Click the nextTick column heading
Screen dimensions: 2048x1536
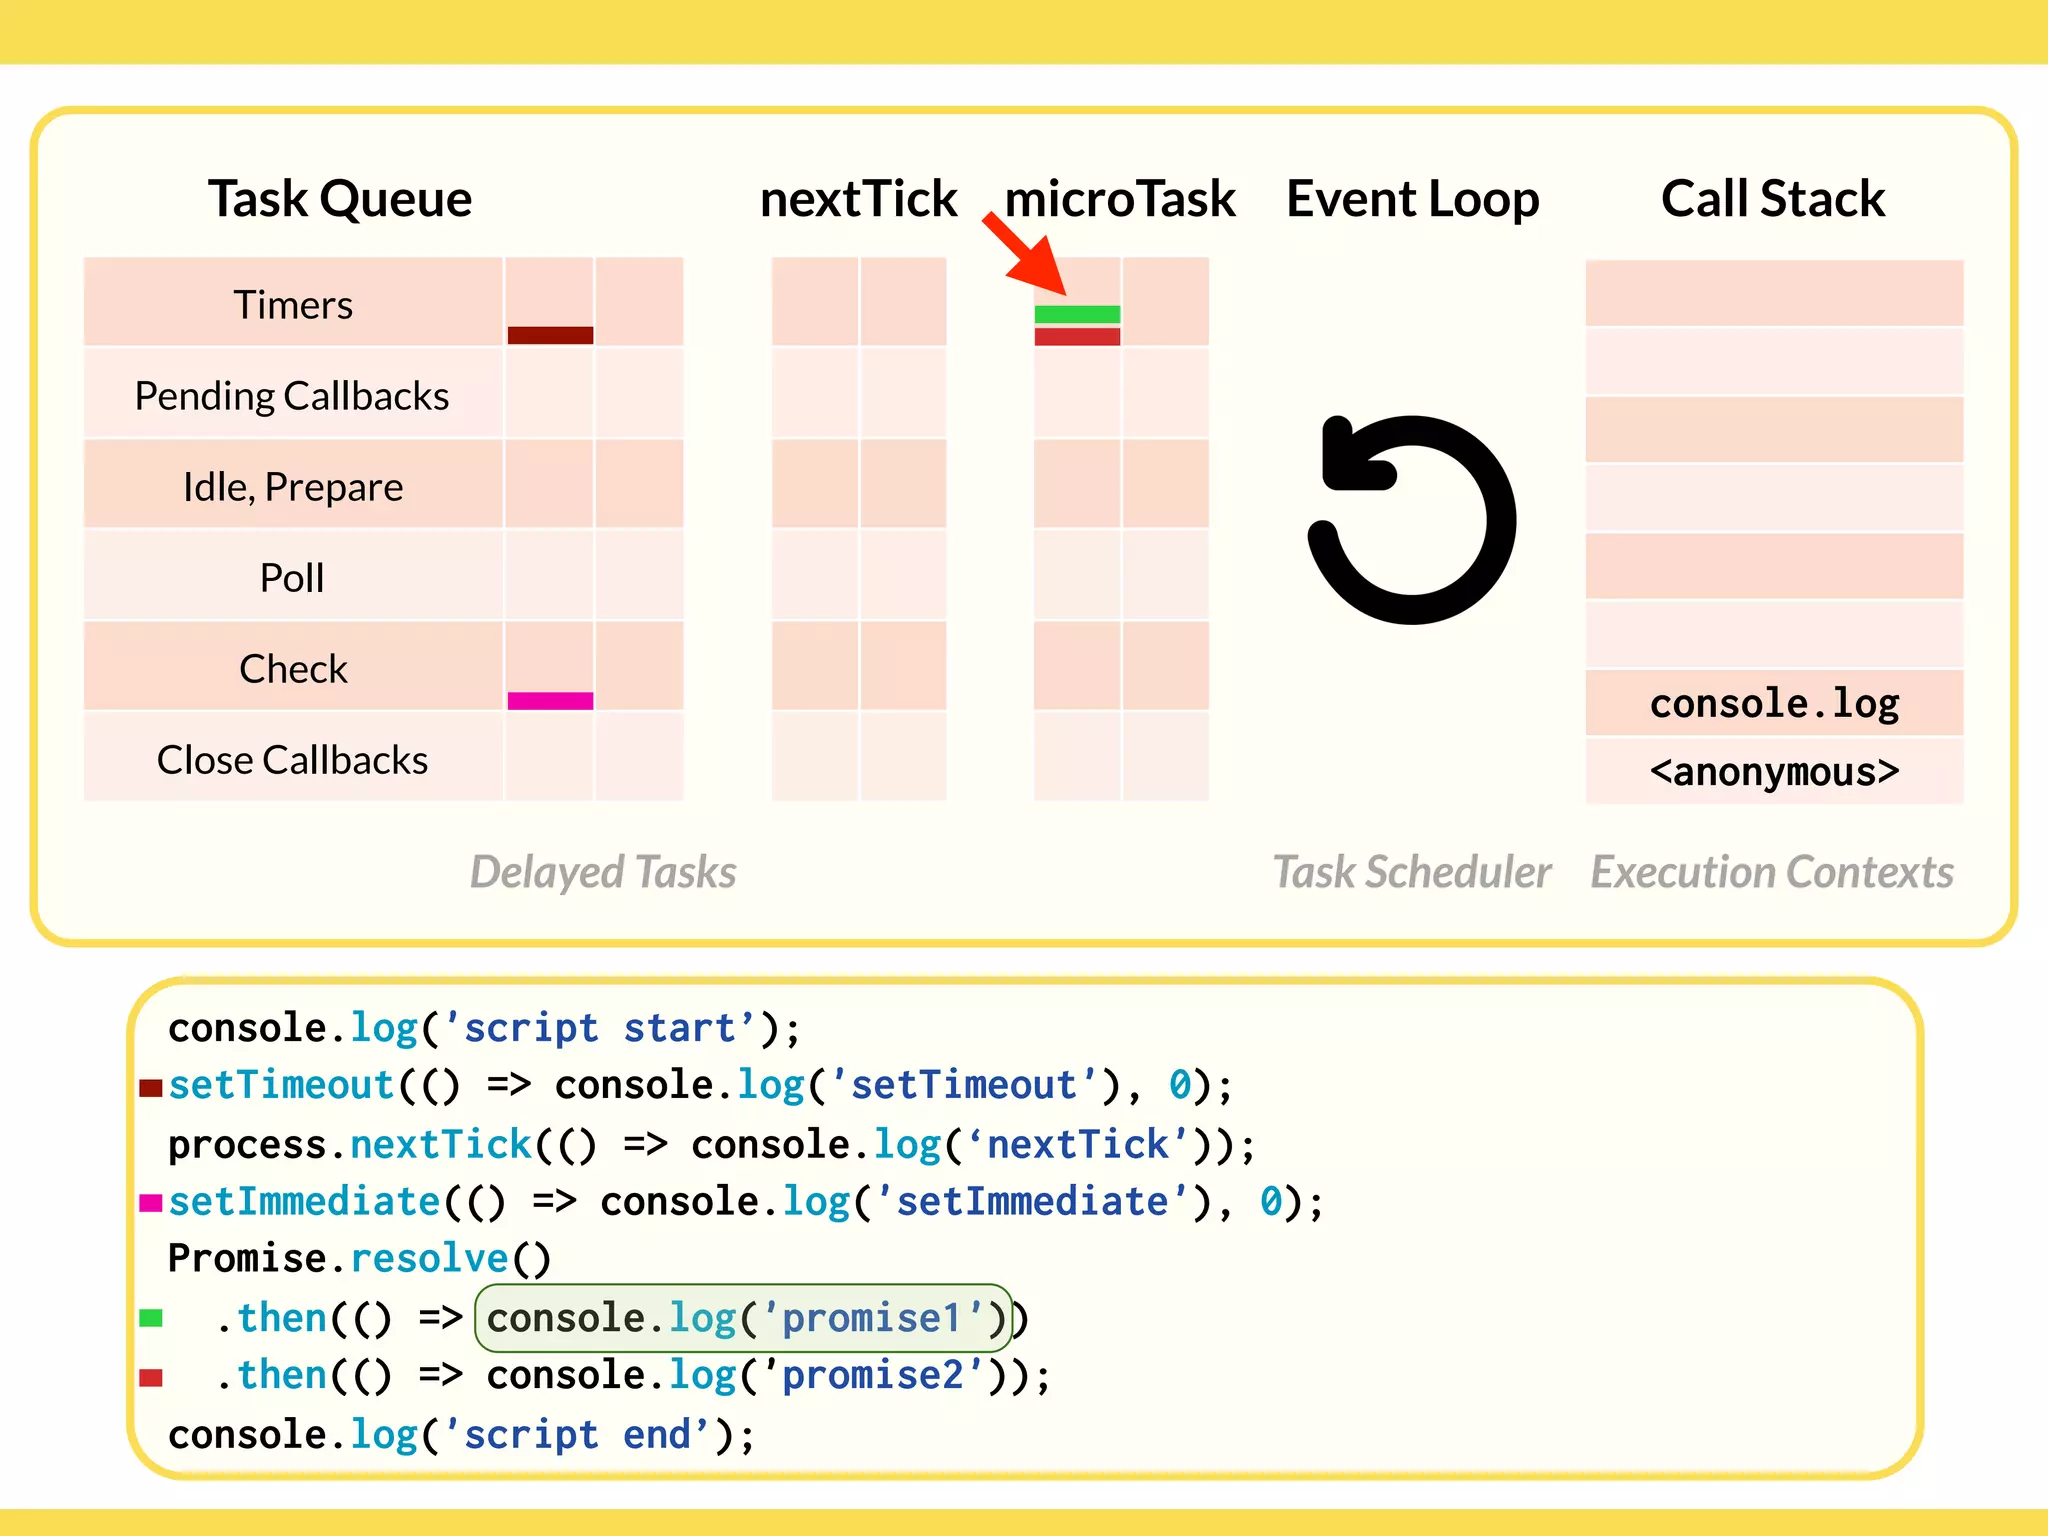coord(858,198)
